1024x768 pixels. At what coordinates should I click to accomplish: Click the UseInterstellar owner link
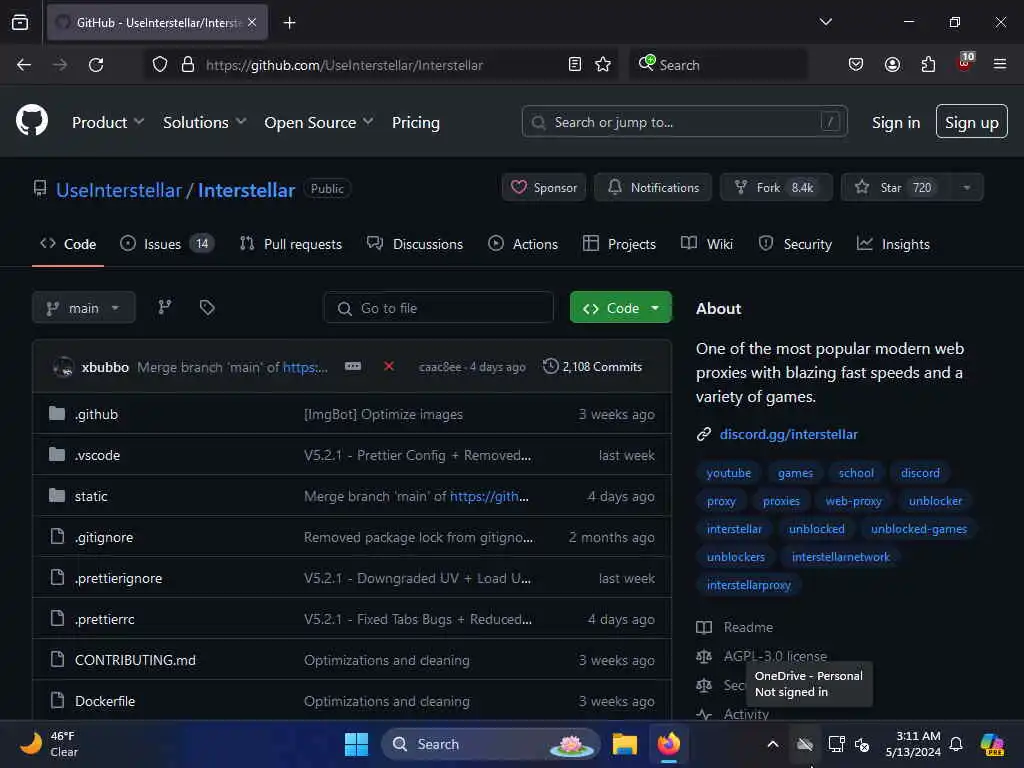pyautogui.click(x=119, y=190)
